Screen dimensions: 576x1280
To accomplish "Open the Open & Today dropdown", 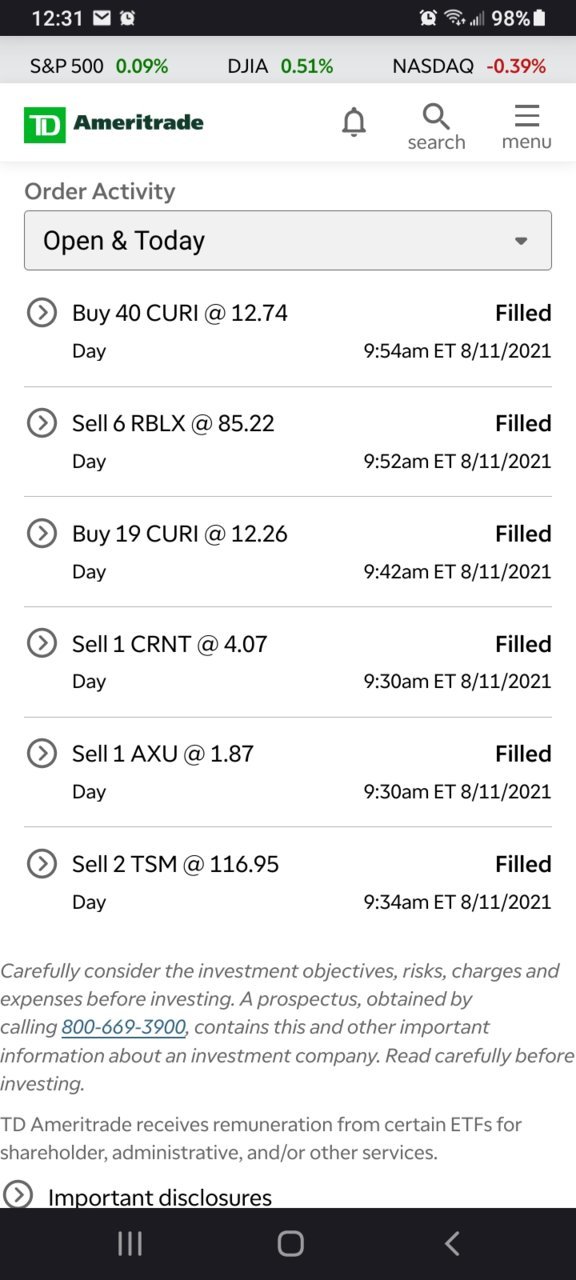I will coord(288,240).
